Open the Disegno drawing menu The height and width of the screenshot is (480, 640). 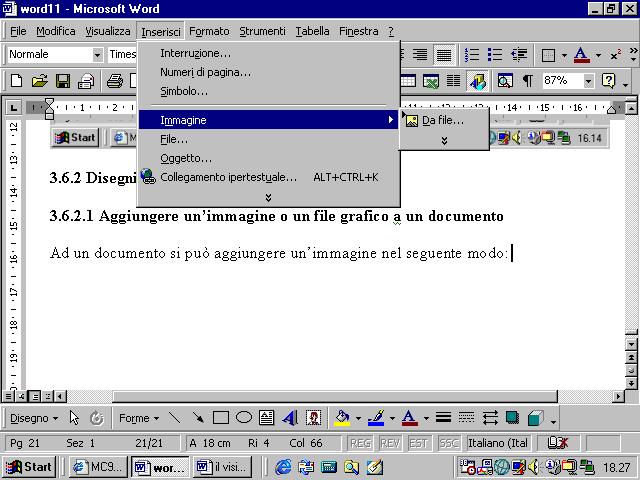pos(33,418)
